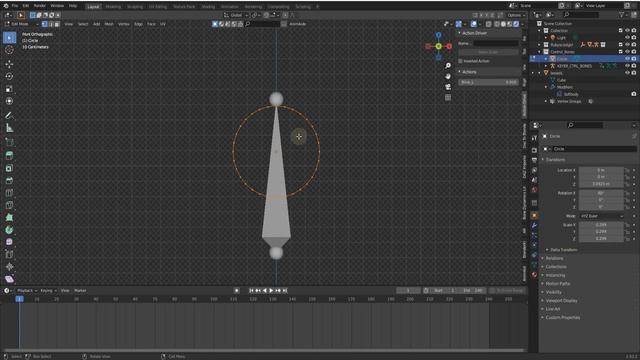
Task: Select the Transform tool
Action: coord(9,101)
